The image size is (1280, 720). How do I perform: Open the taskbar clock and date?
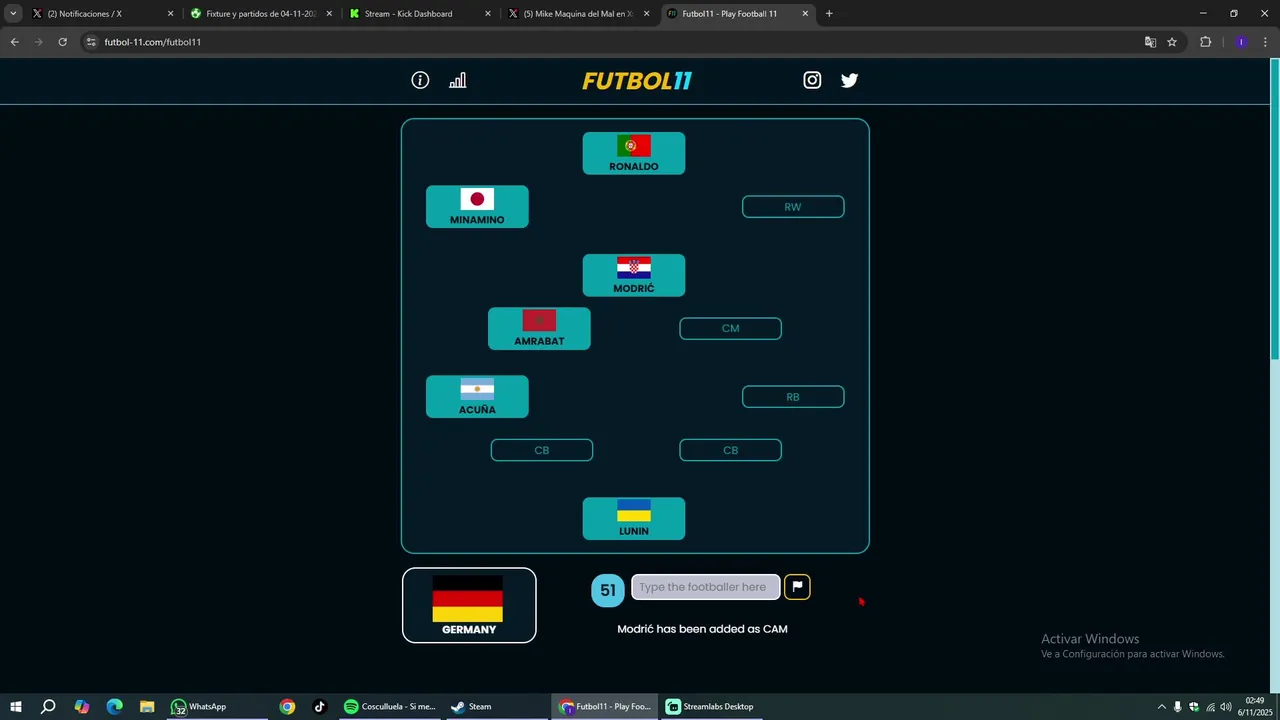coord(1256,707)
